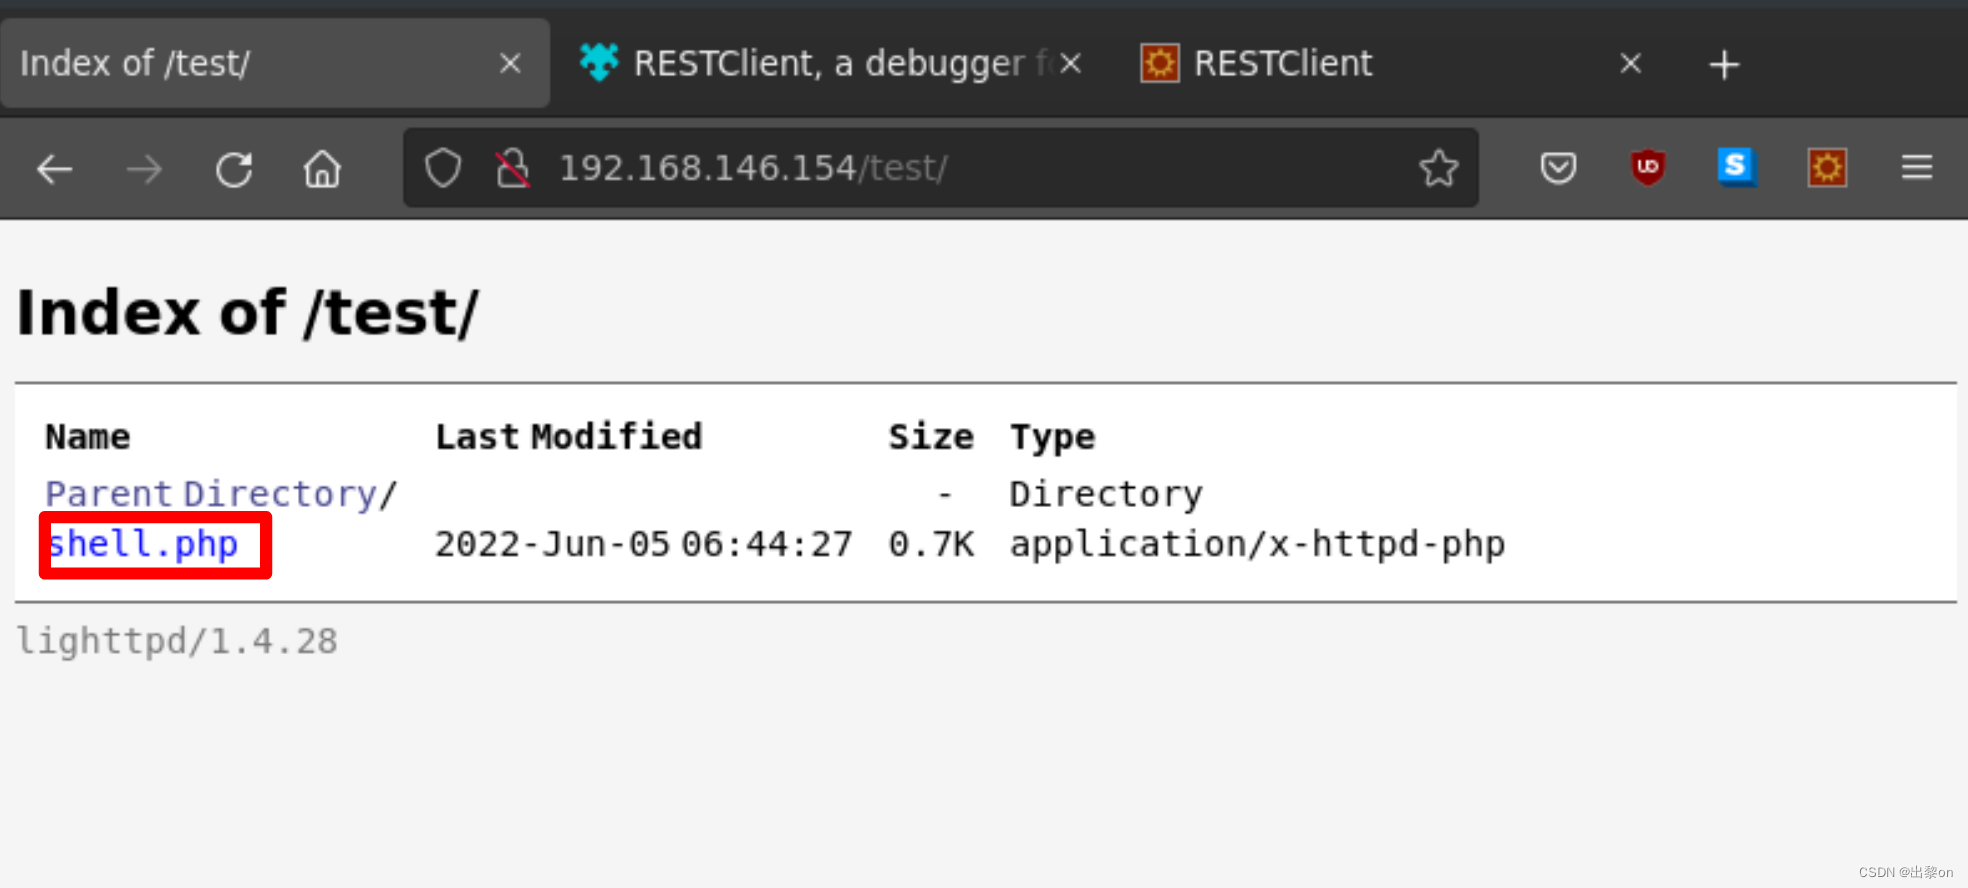The width and height of the screenshot is (1968, 888).
Task: Click the Last Modified column header
Action: (x=569, y=437)
